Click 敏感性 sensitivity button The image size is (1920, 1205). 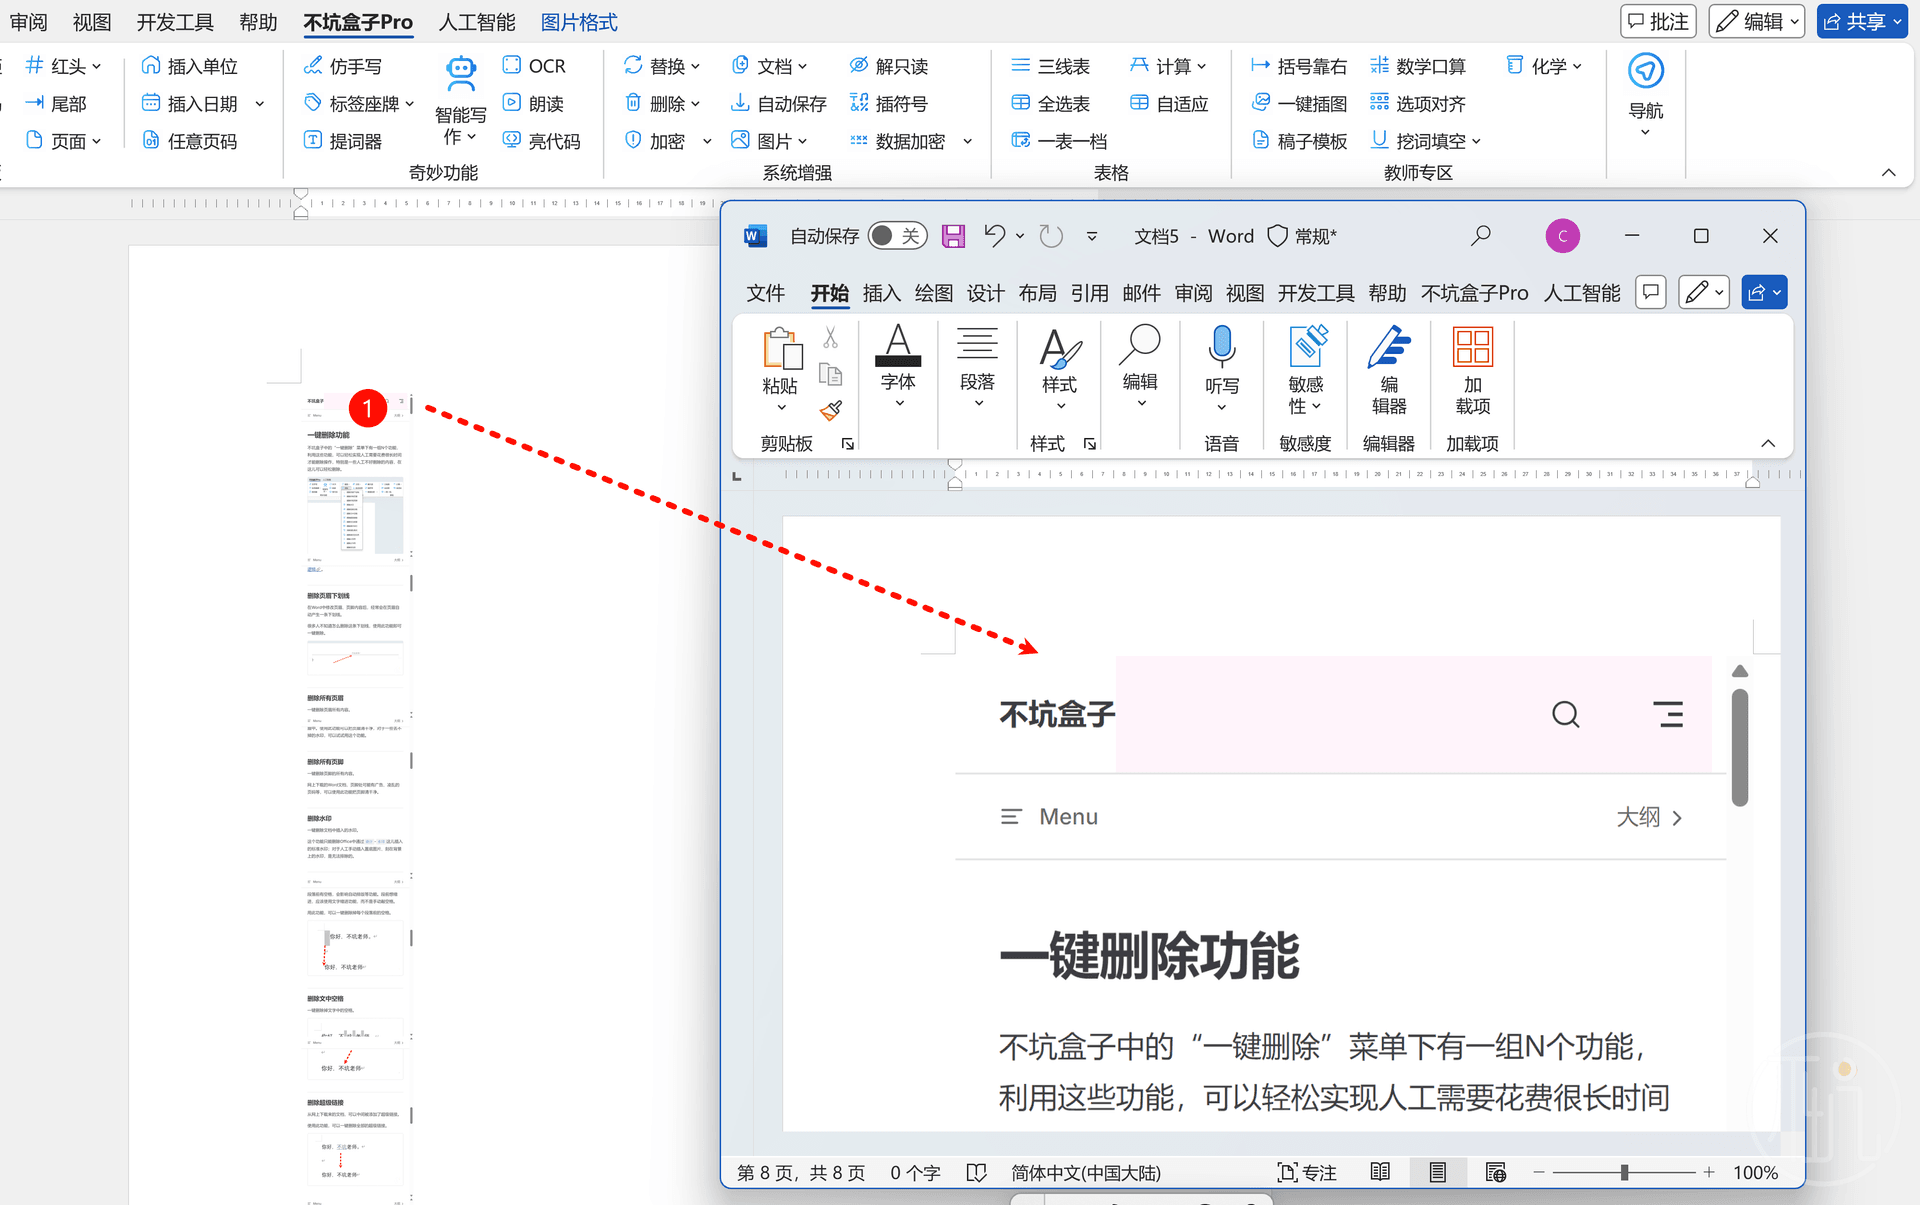click(x=1306, y=370)
